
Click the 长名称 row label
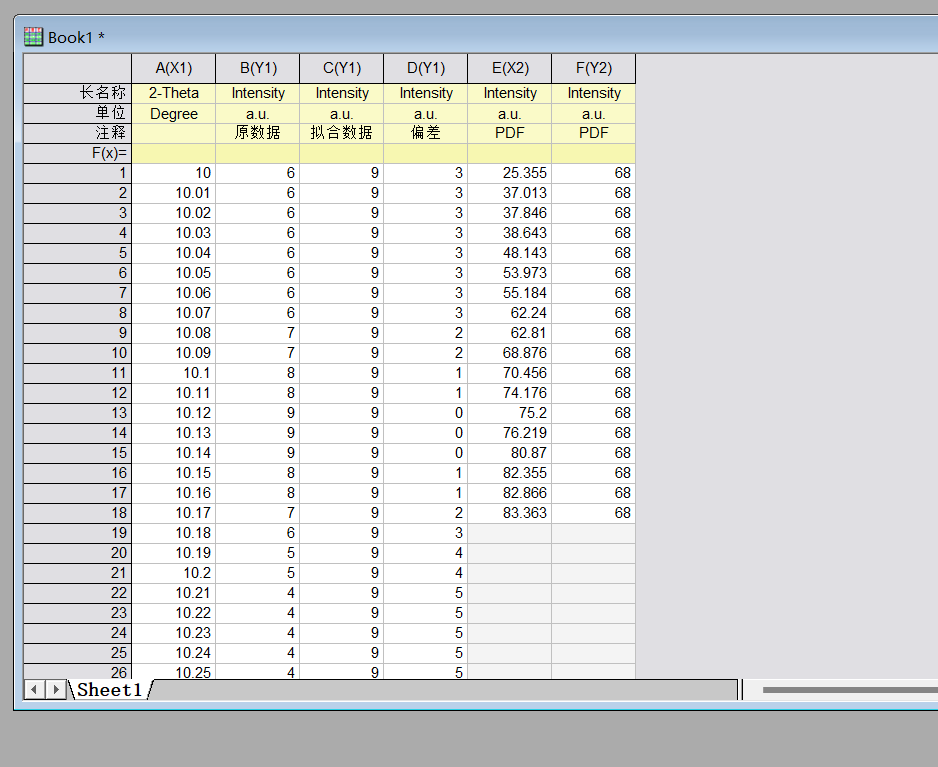77,93
